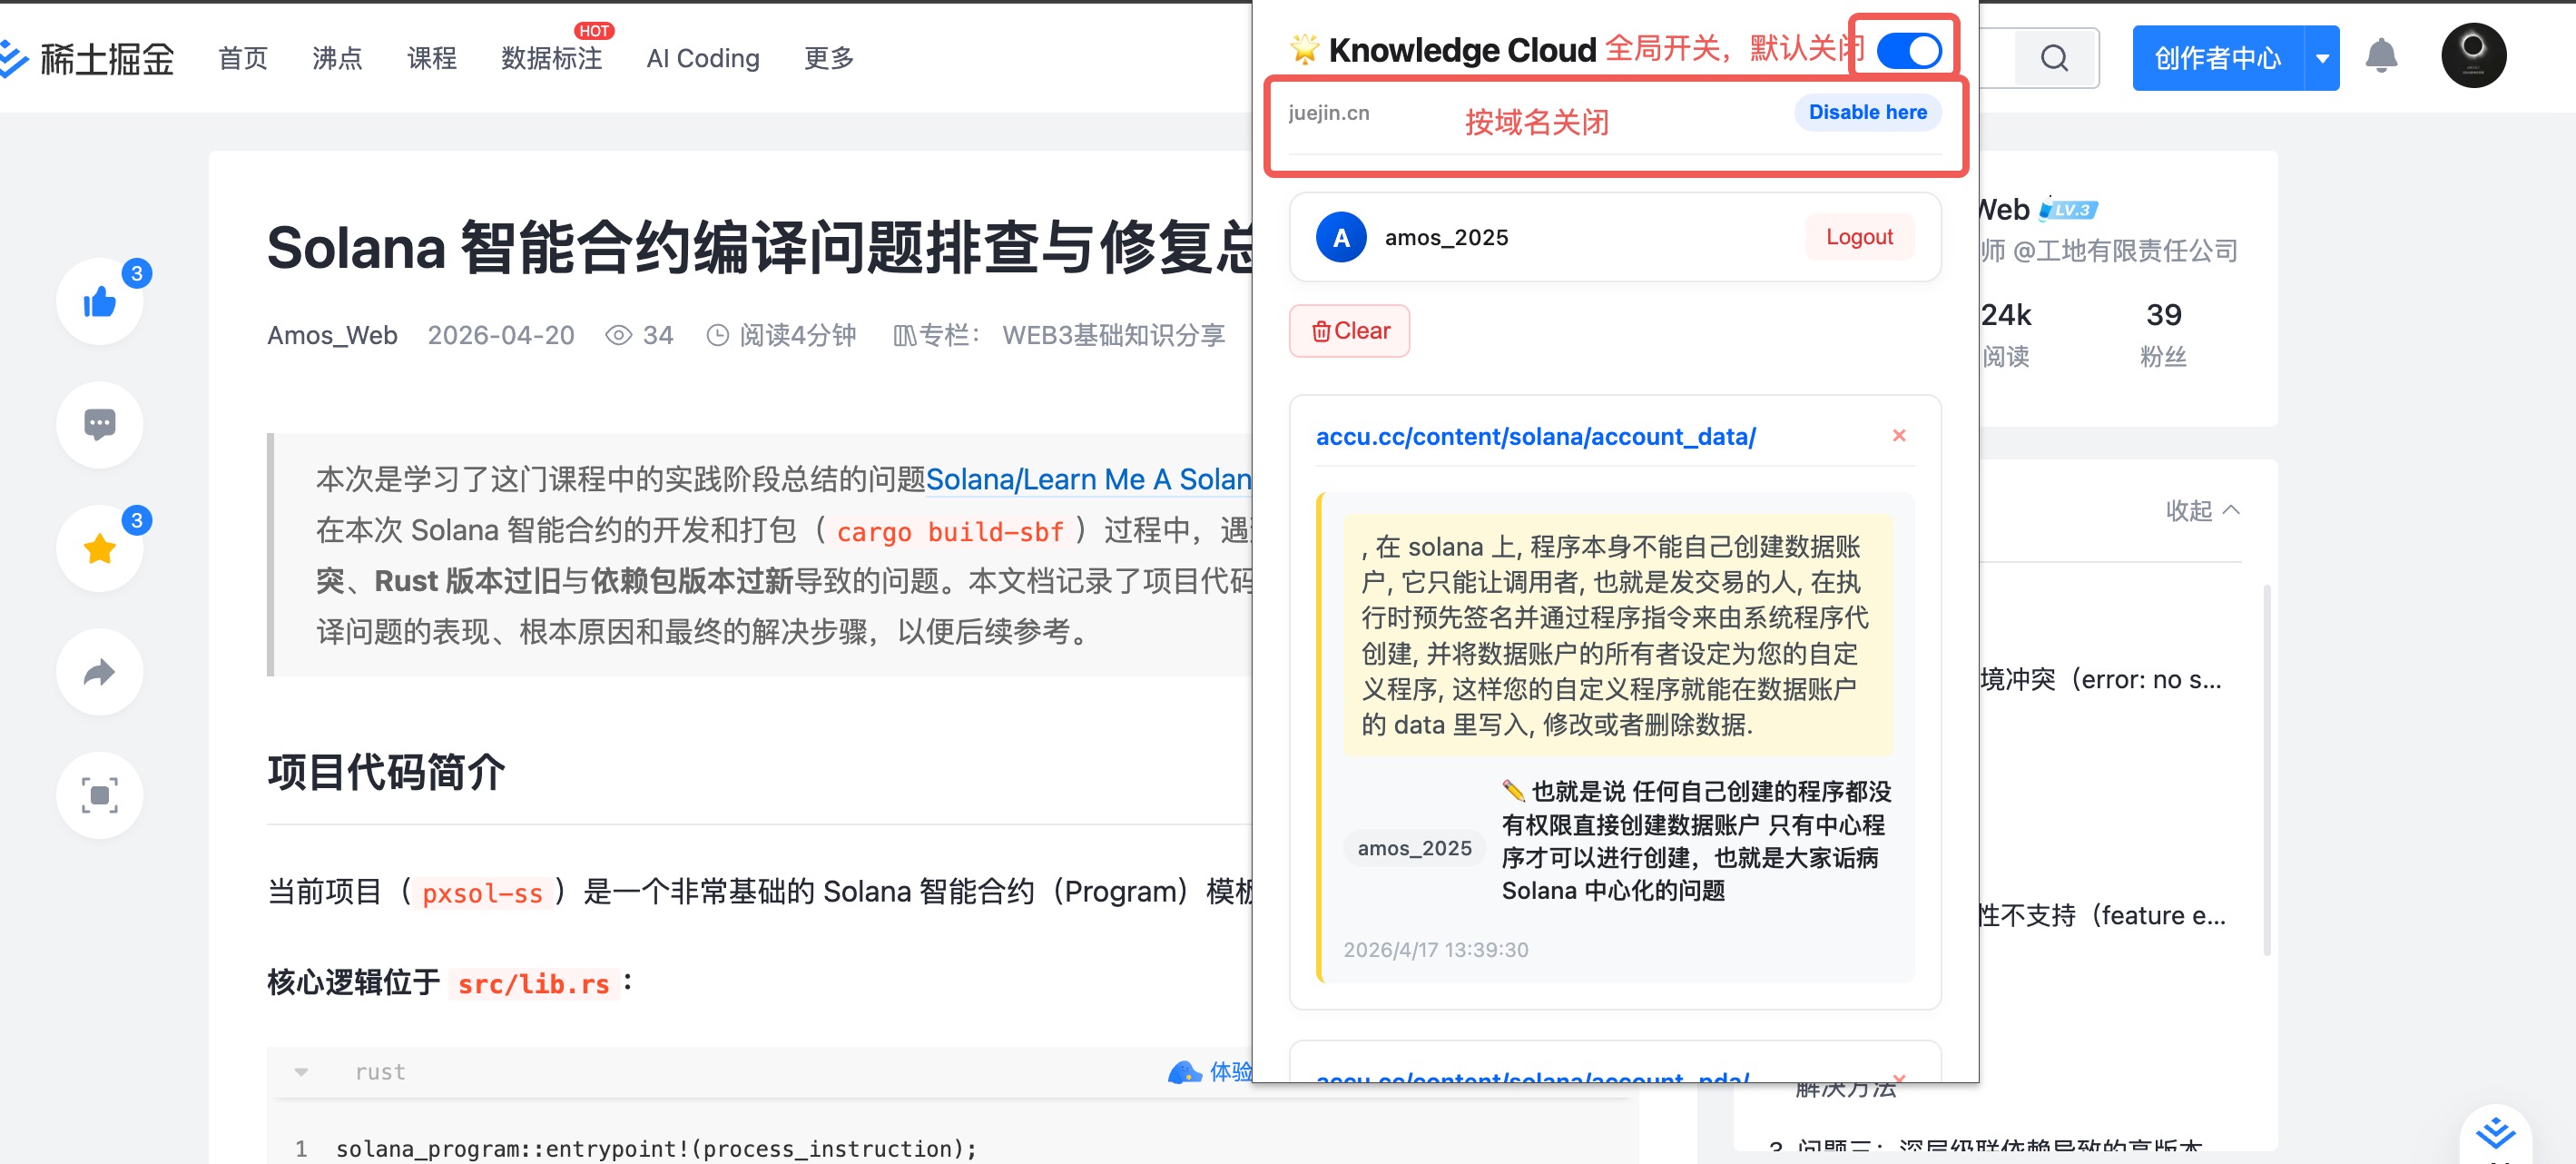2576x1164 pixels.
Task: Click the rust language label
Action: point(380,1071)
